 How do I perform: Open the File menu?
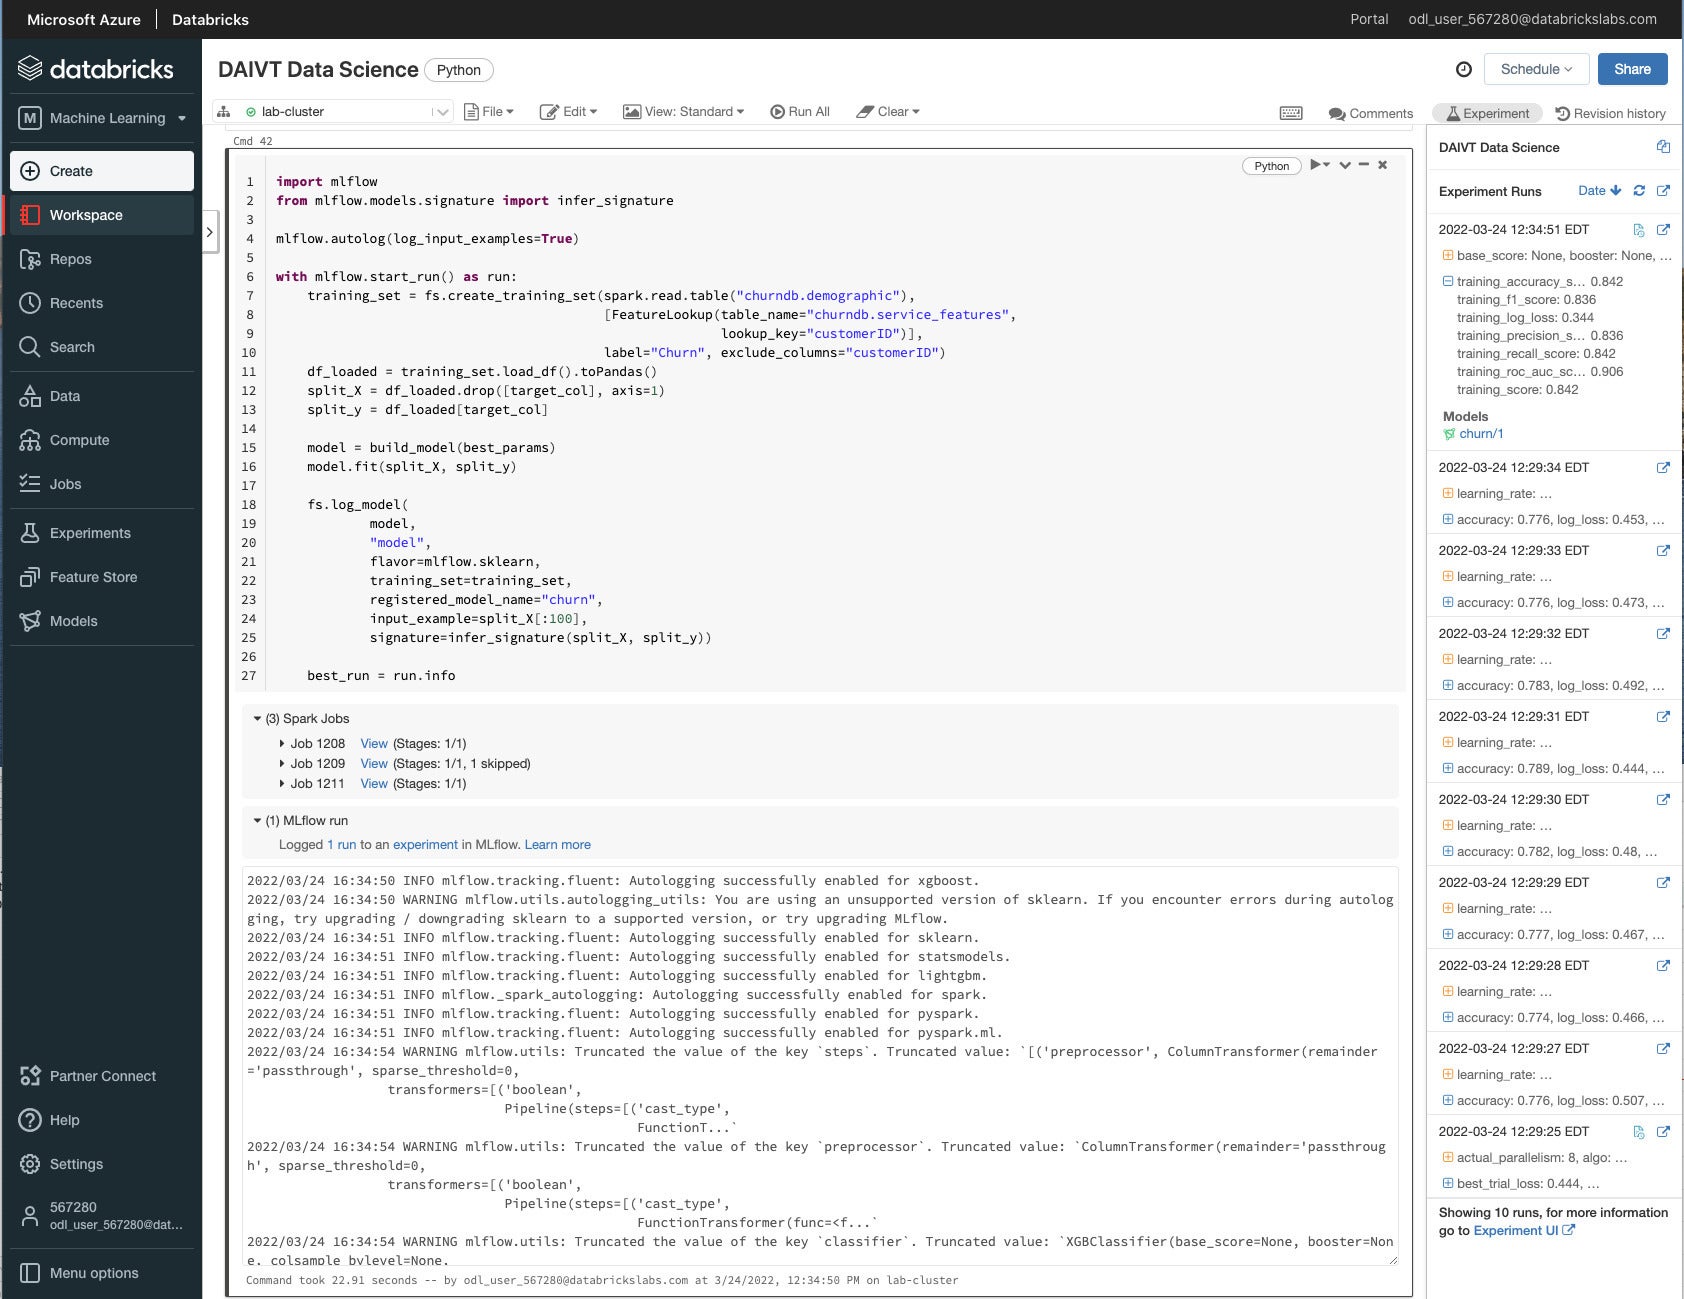tap(490, 112)
